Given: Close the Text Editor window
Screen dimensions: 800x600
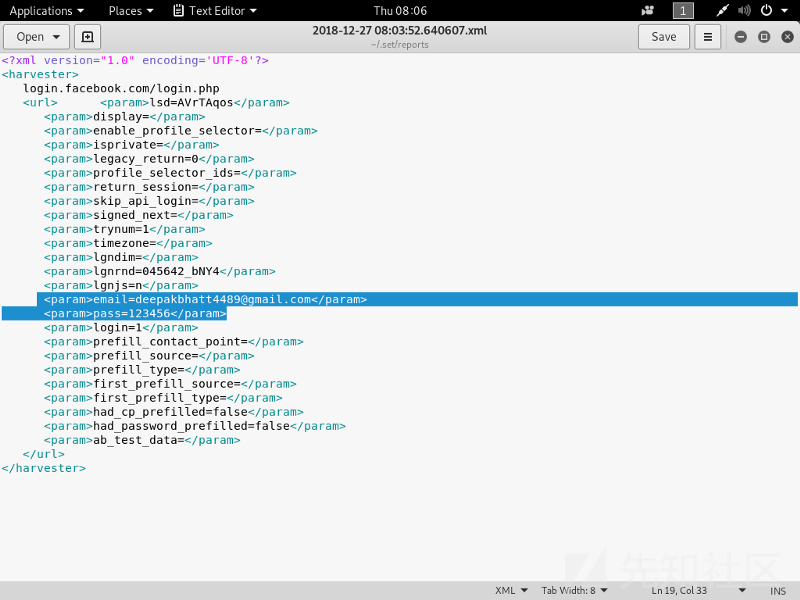Looking at the screenshot, I should [787, 37].
